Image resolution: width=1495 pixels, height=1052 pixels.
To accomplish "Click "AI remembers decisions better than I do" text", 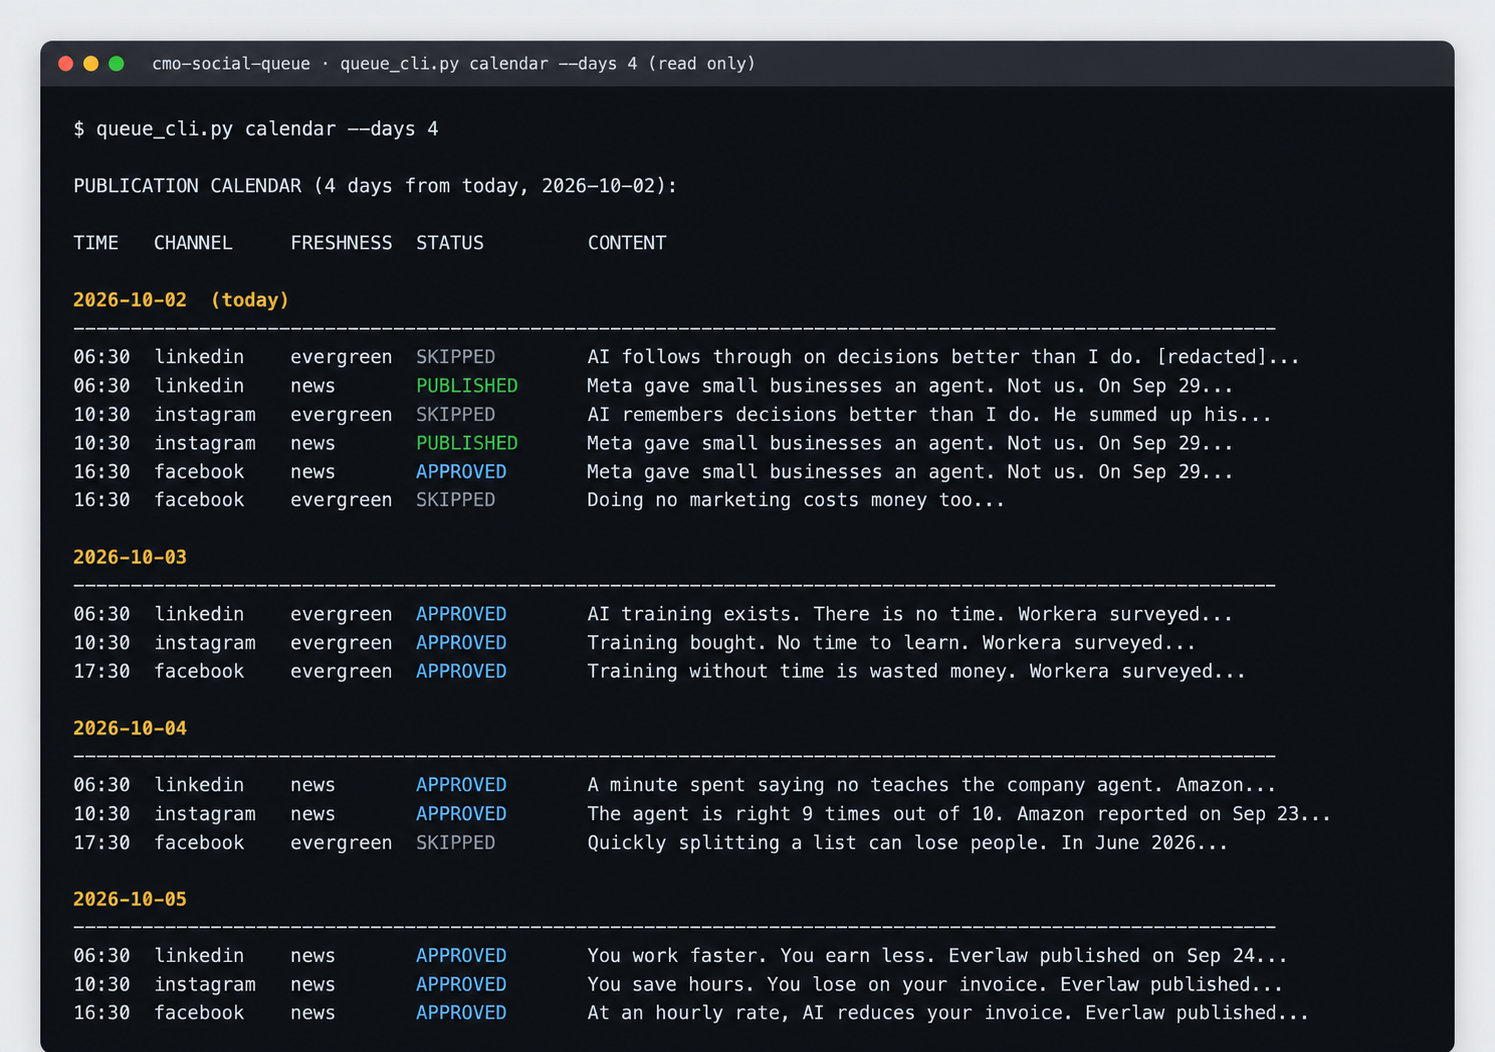I will coord(814,414).
